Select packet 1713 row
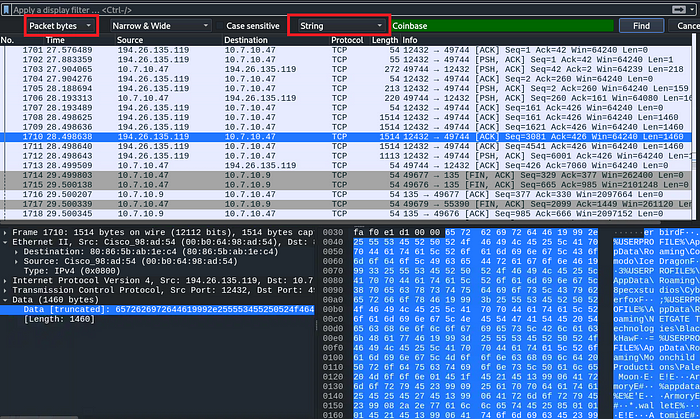Screen dimensions: 700x419 pos(346,166)
